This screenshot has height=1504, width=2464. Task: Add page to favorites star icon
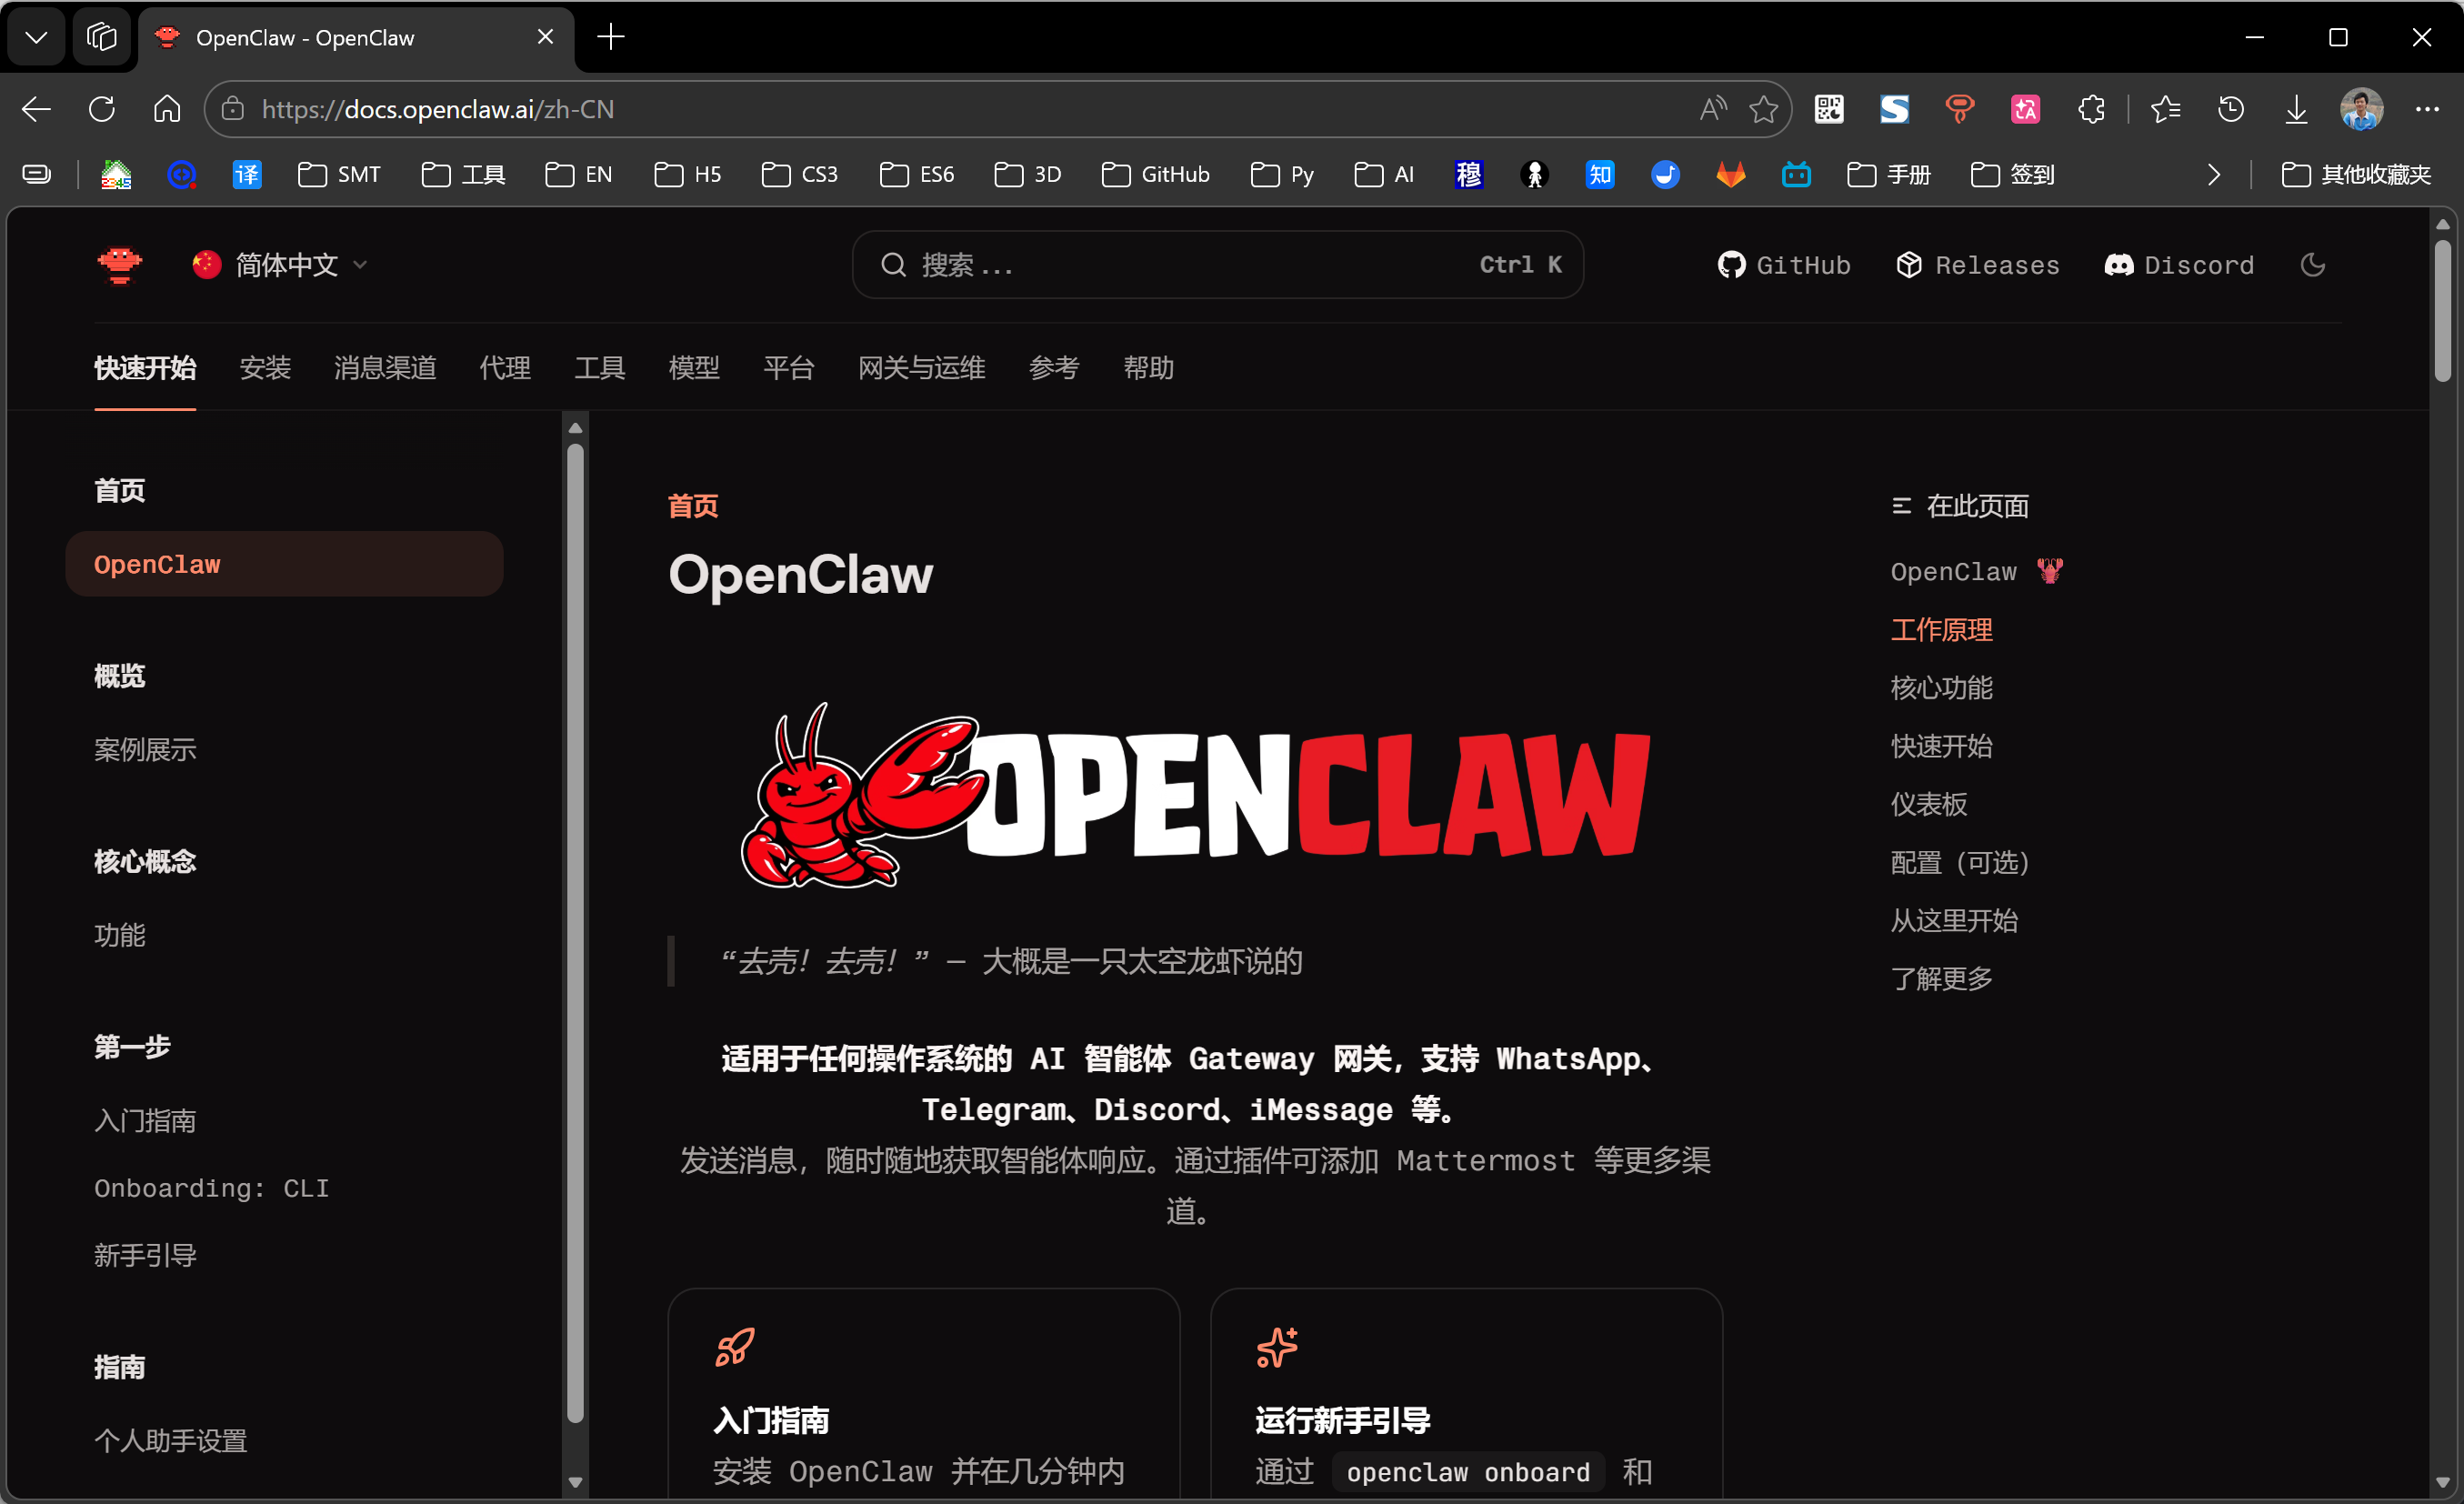pos(1763,109)
